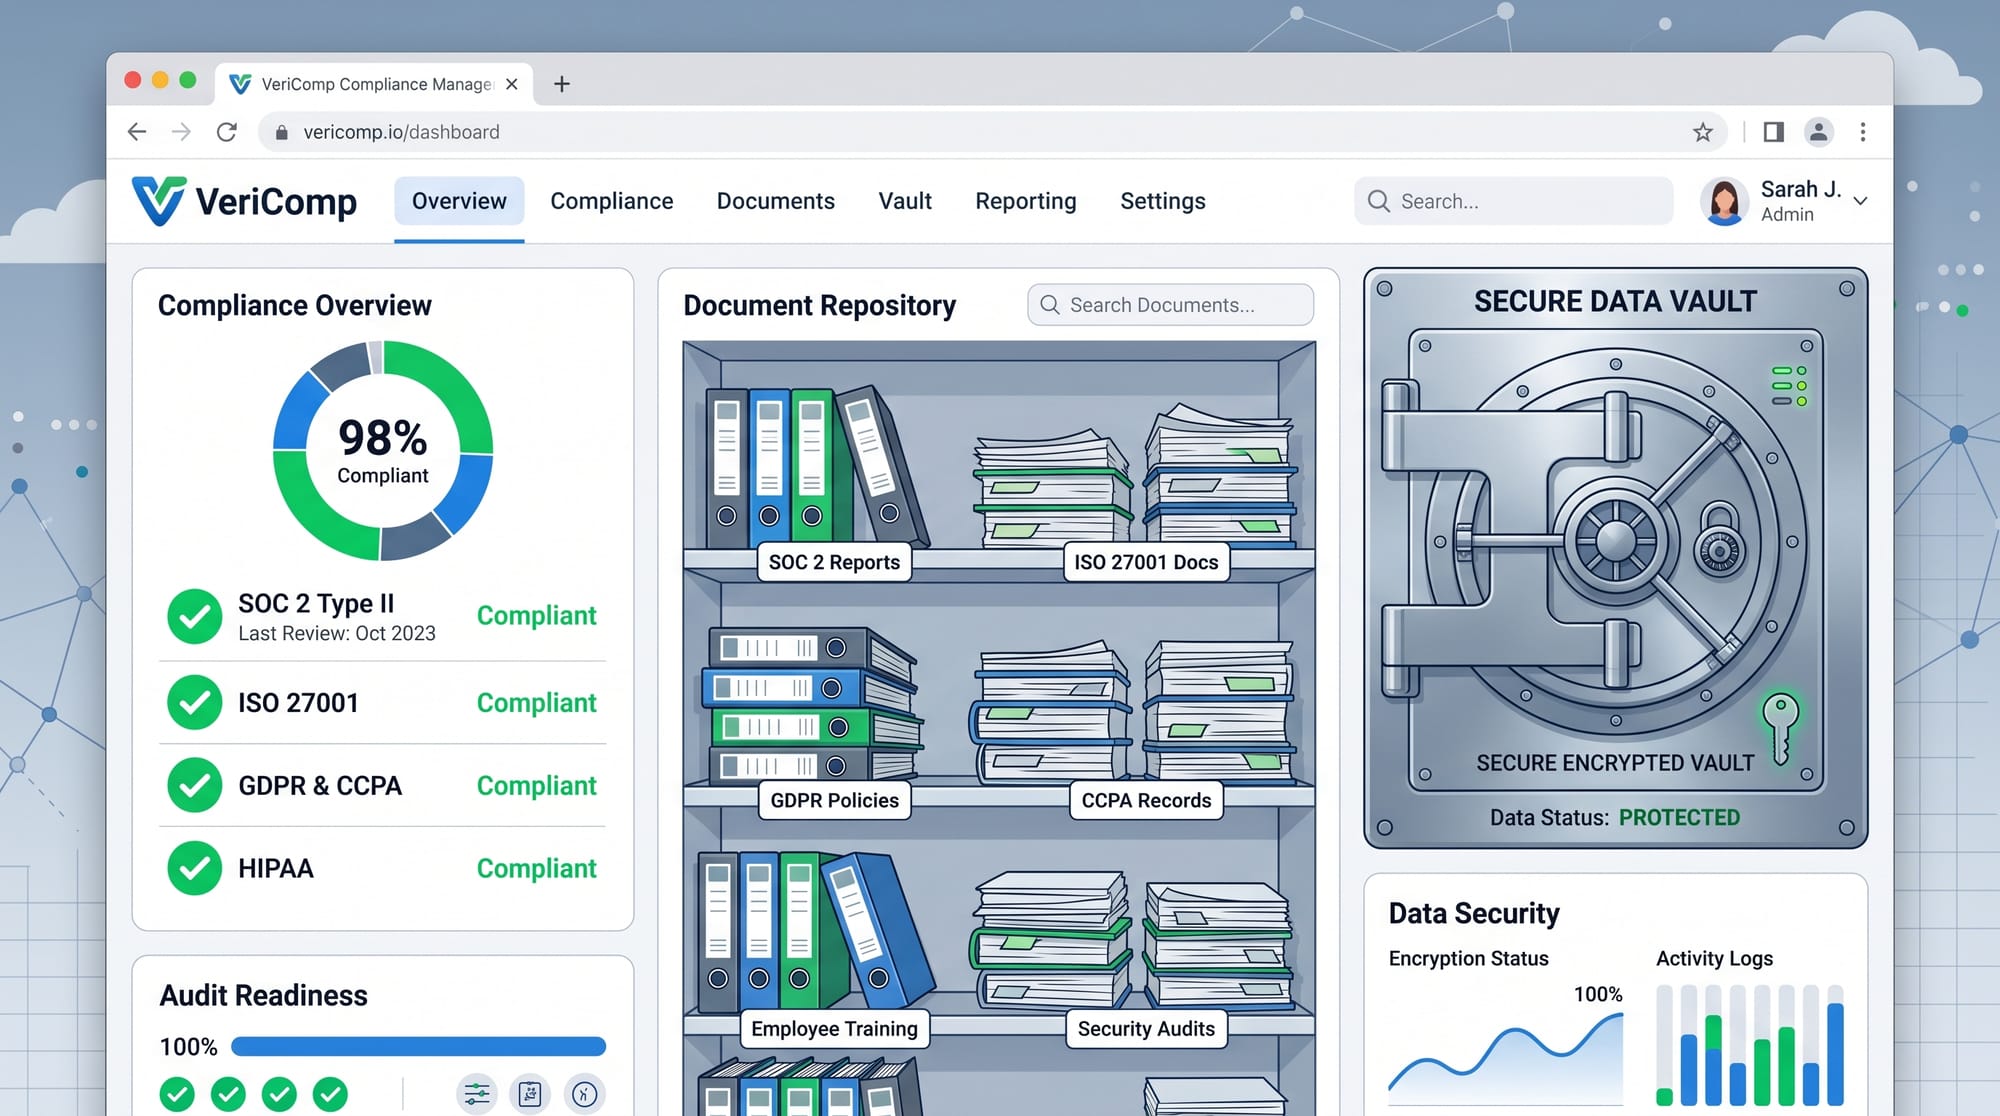The width and height of the screenshot is (2000, 1116).
Task: Expand the browser sidebar panel icon
Action: coord(1771,131)
